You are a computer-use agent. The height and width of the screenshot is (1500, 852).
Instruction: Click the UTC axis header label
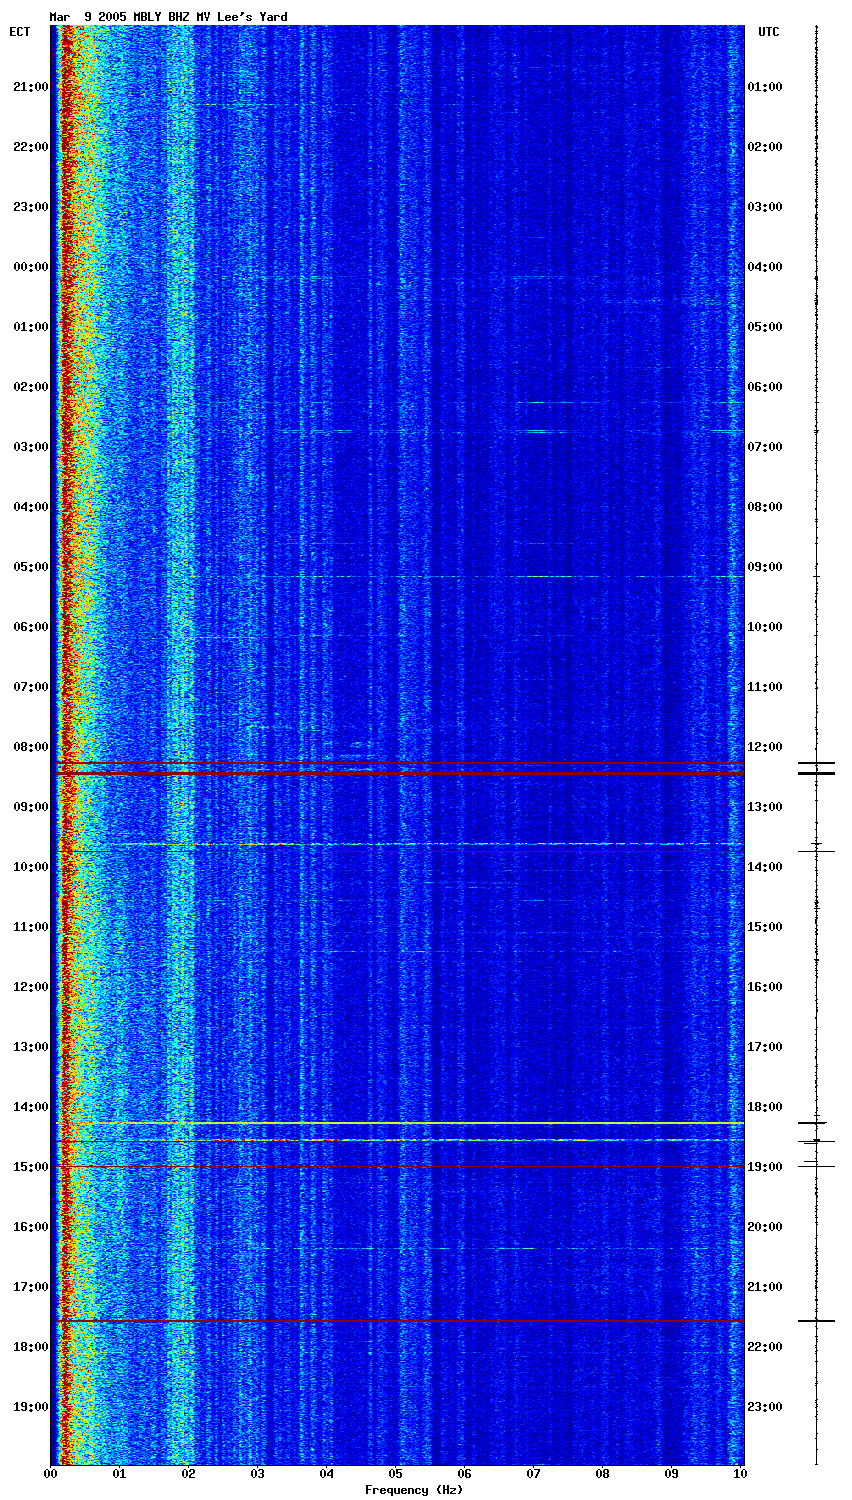pos(768,32)
